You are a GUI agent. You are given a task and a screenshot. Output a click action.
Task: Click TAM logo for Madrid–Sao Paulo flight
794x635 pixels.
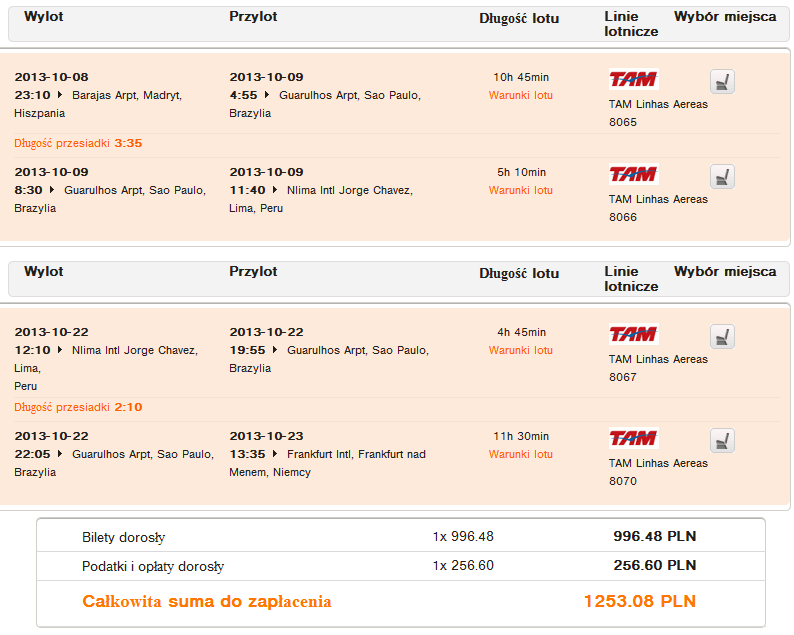tap(633, 80)
